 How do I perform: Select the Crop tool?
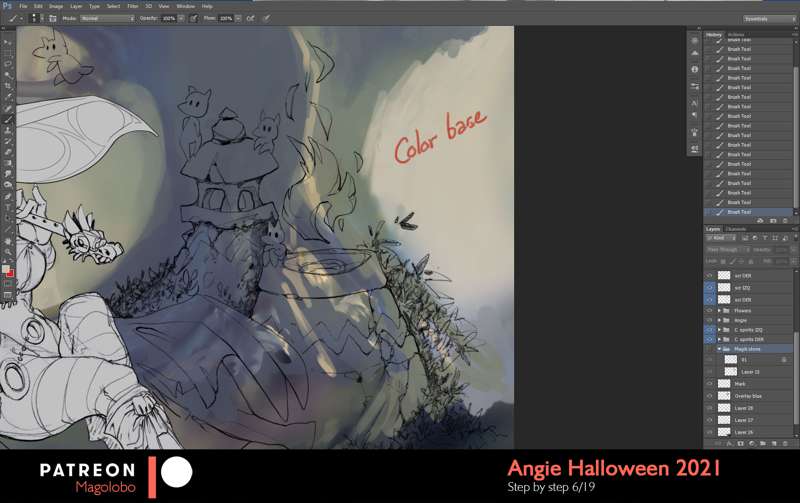coord(8,86)
